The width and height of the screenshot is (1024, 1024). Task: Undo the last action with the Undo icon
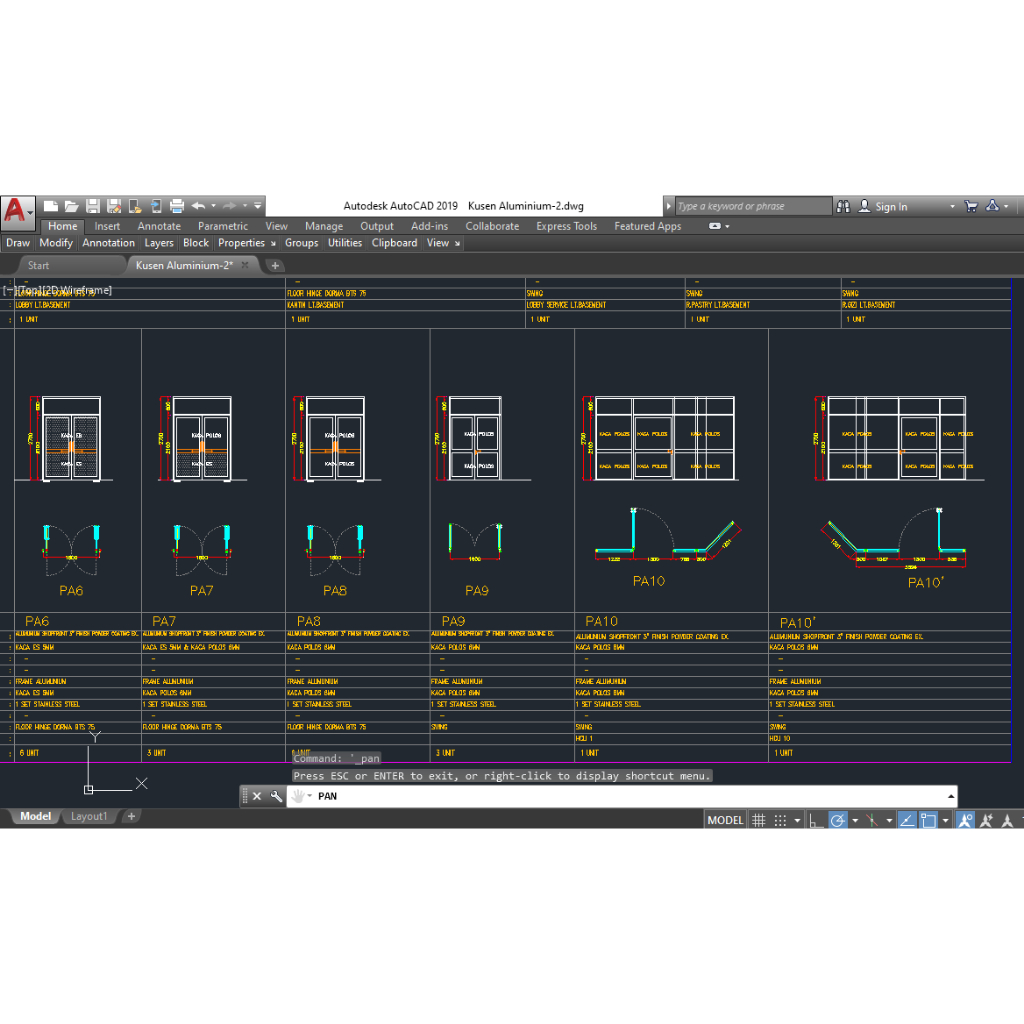pyautogui.click(x=197, y=205)
